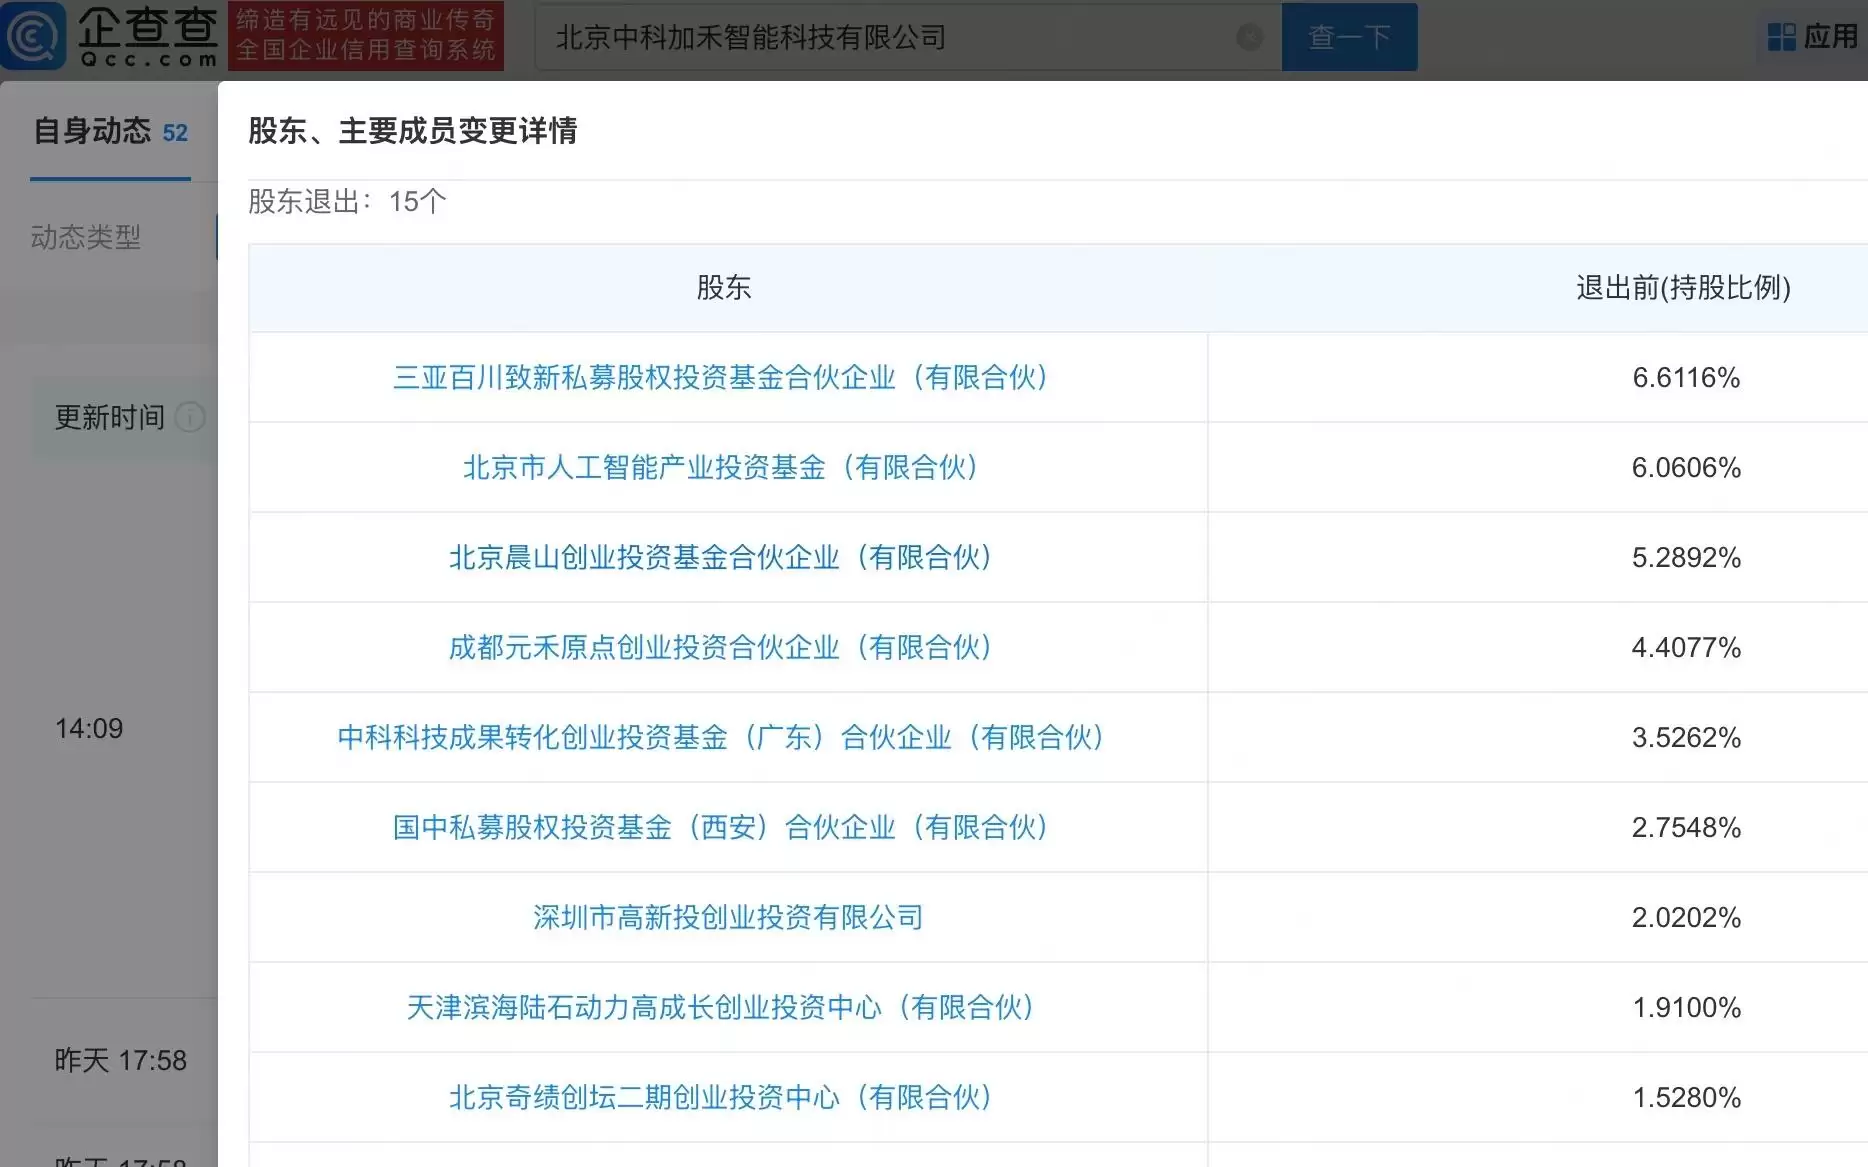Open the 应用 grid icon
The height and width of the screenshot is (1167, 1868).
[x=1781, y=37]
